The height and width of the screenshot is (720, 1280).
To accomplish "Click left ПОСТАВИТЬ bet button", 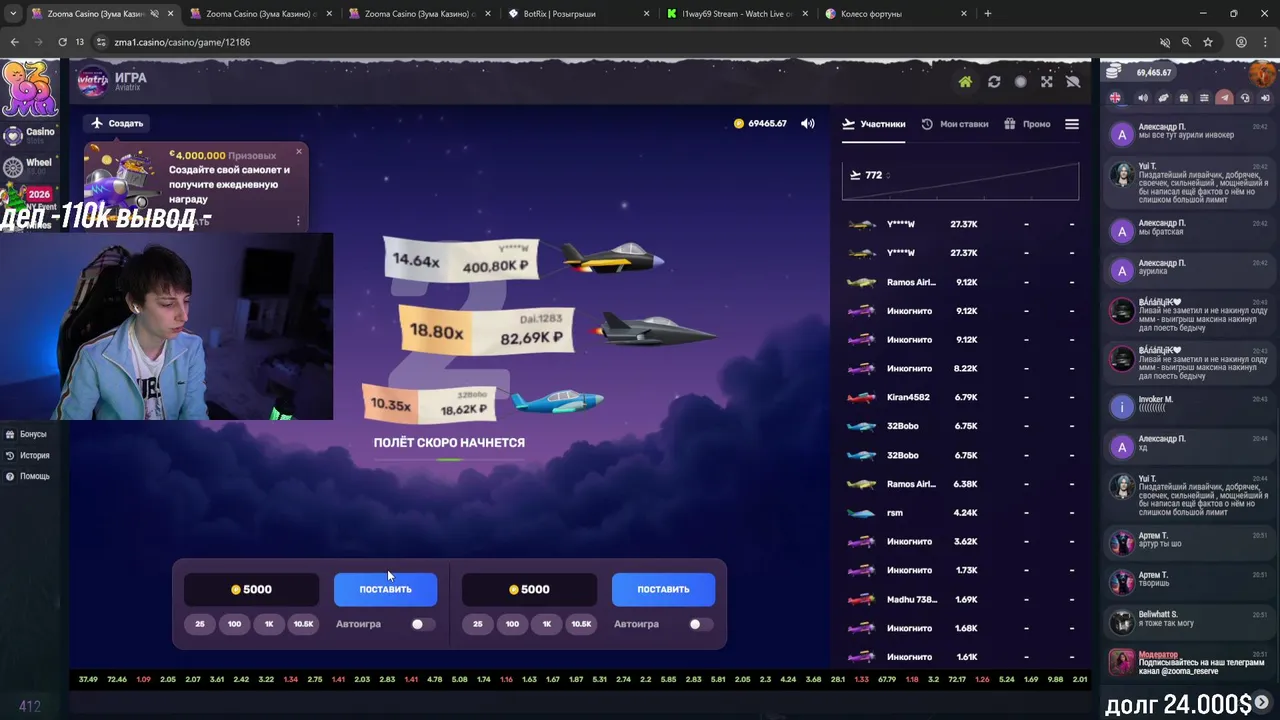I will (x=385, y=589).
